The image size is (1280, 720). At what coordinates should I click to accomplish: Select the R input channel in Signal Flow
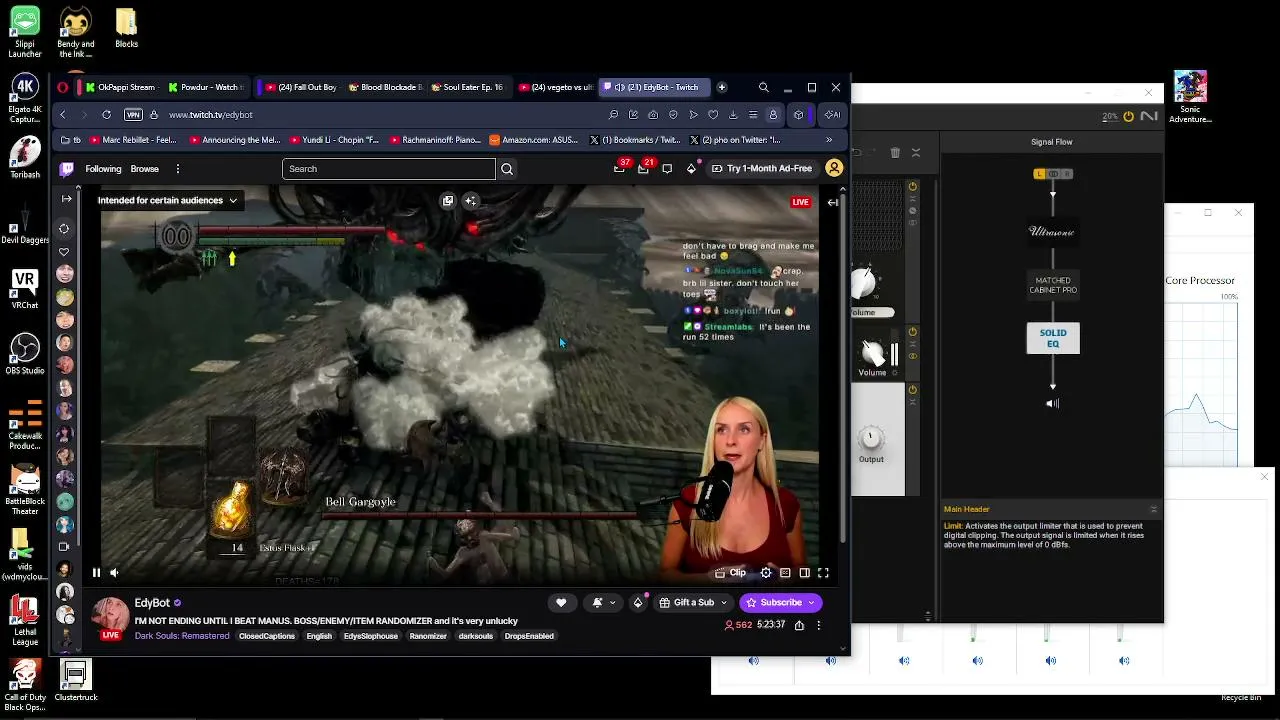click(x=1067, y=174)
